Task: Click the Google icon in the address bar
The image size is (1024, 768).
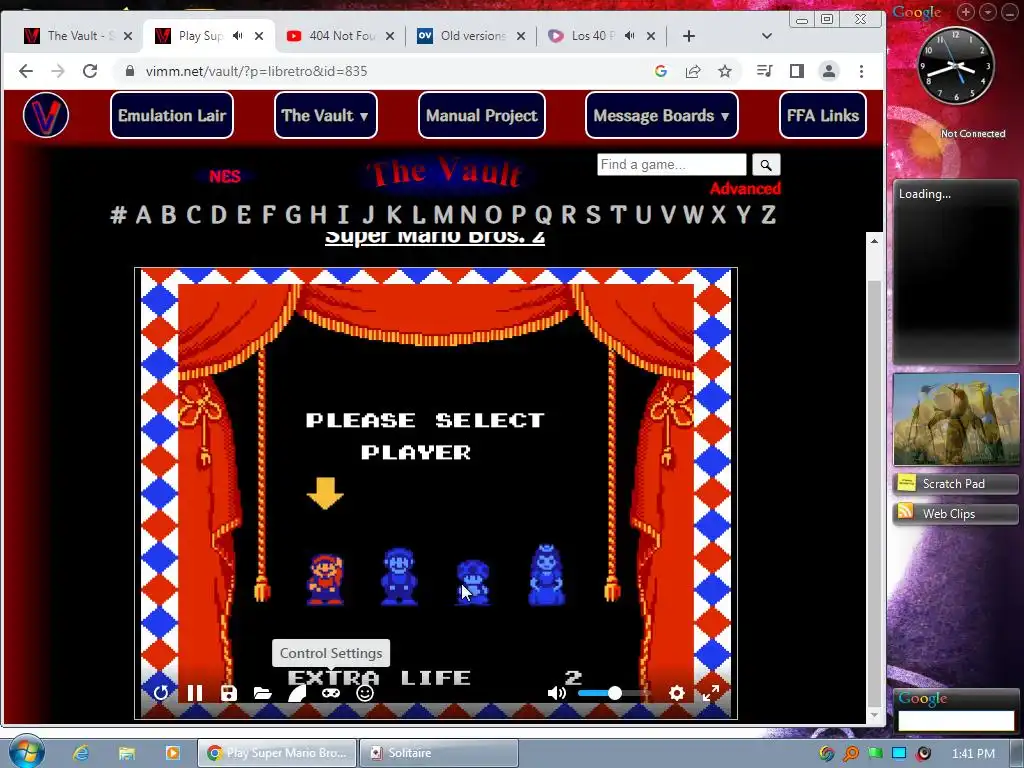Action: [x=661, y=71]
